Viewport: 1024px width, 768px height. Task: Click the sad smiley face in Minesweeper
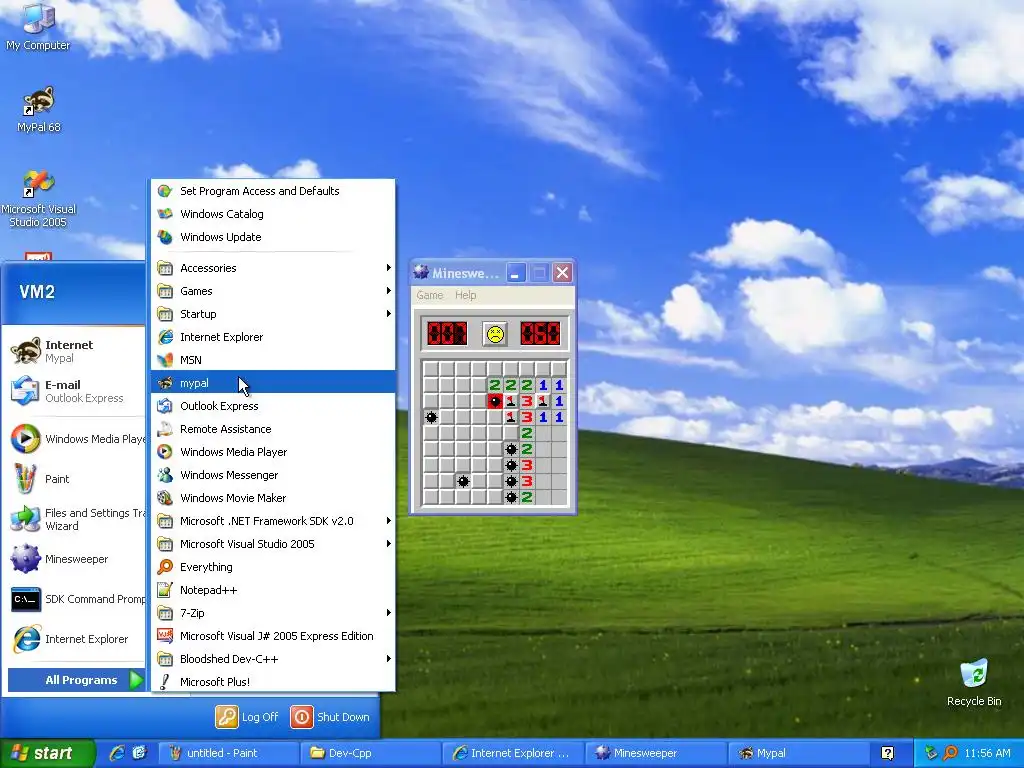(x=494, y=334)
